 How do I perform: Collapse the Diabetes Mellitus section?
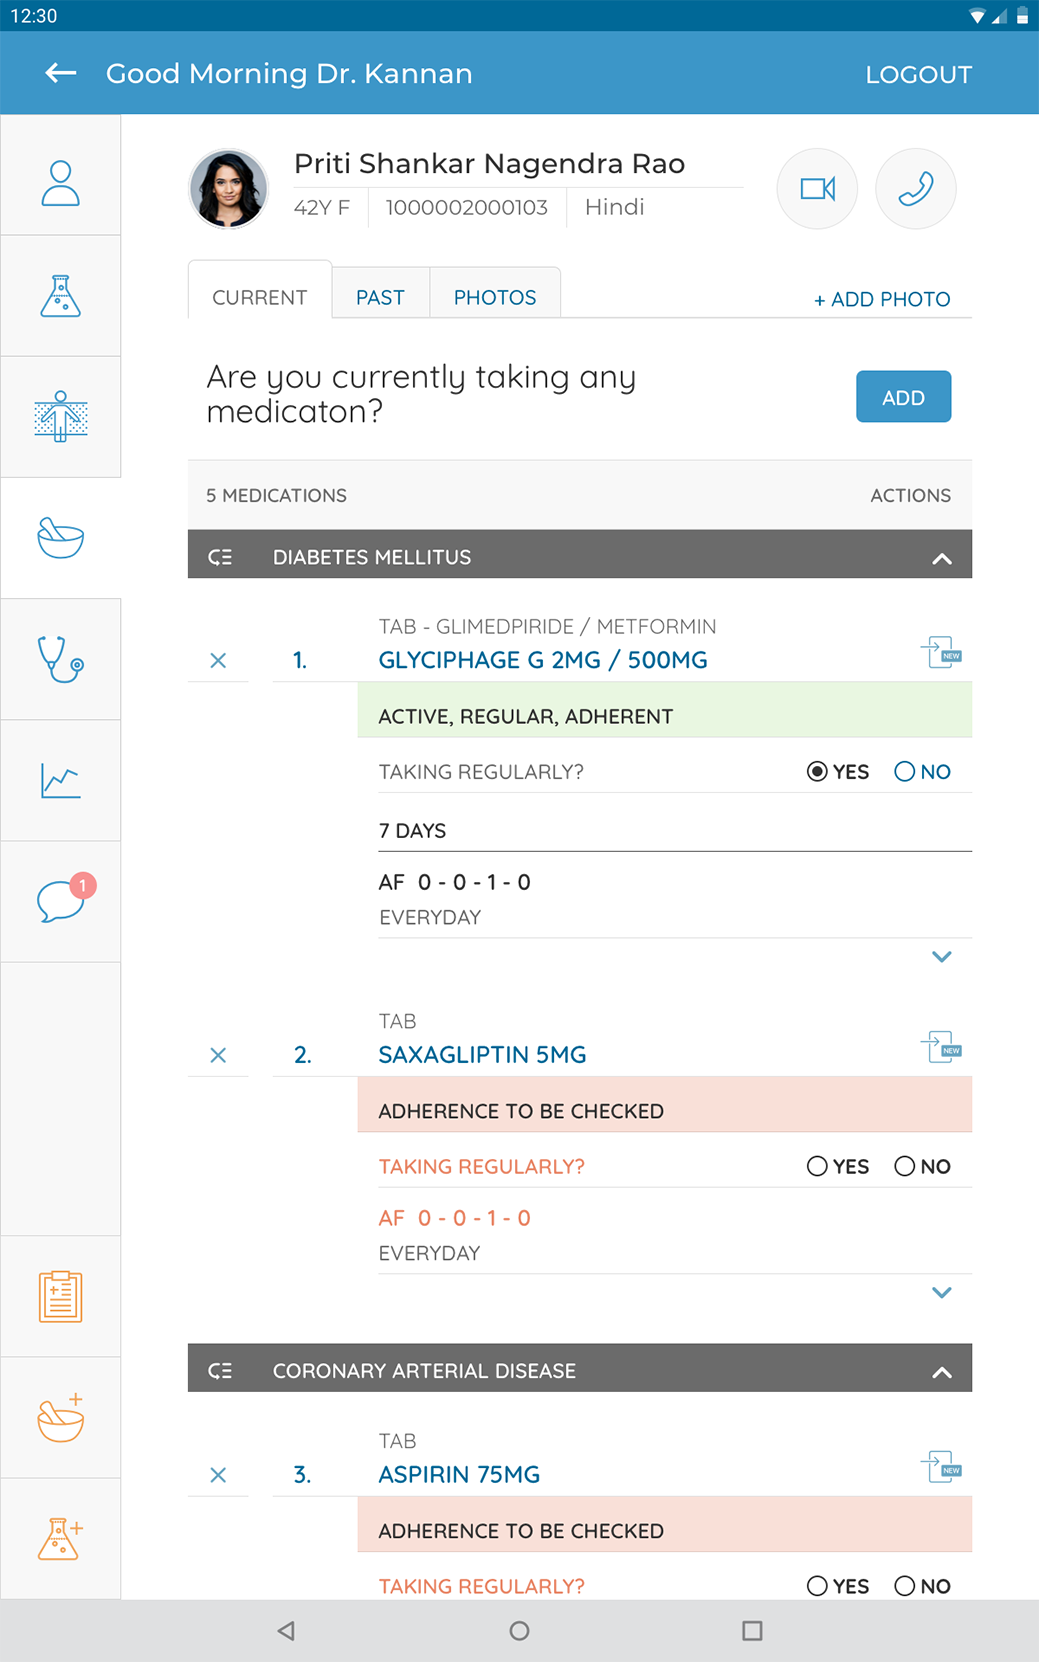pos(941,558)
